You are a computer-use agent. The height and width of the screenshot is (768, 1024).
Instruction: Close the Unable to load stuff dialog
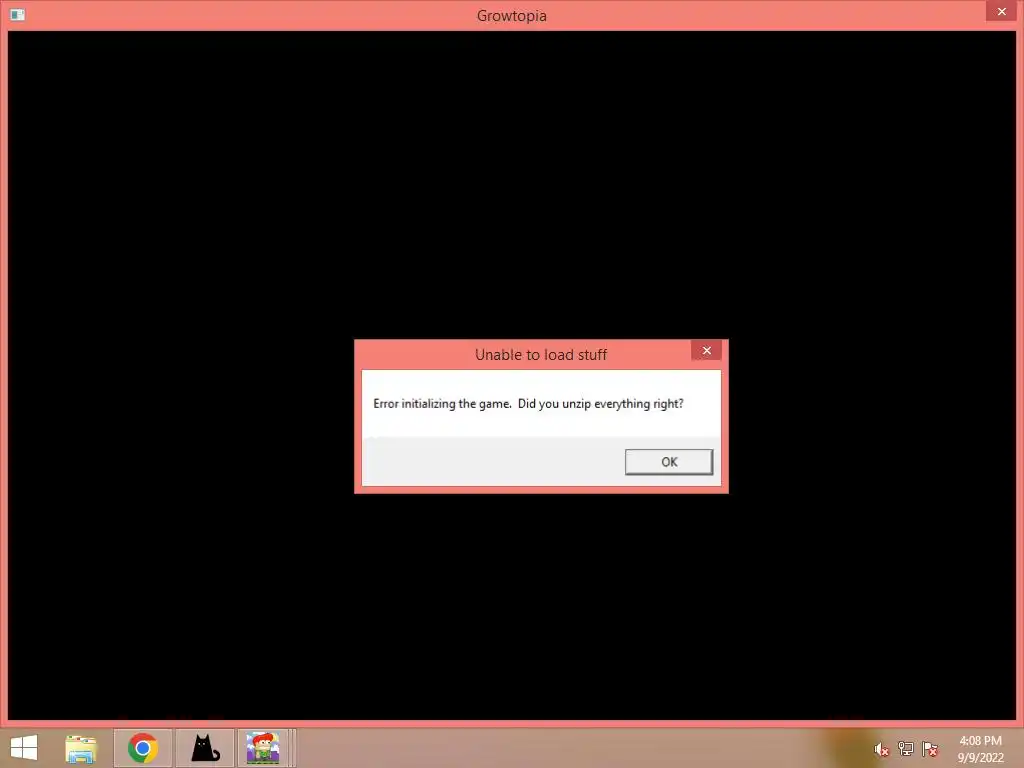pyautogui.click(x=707, y=351)
